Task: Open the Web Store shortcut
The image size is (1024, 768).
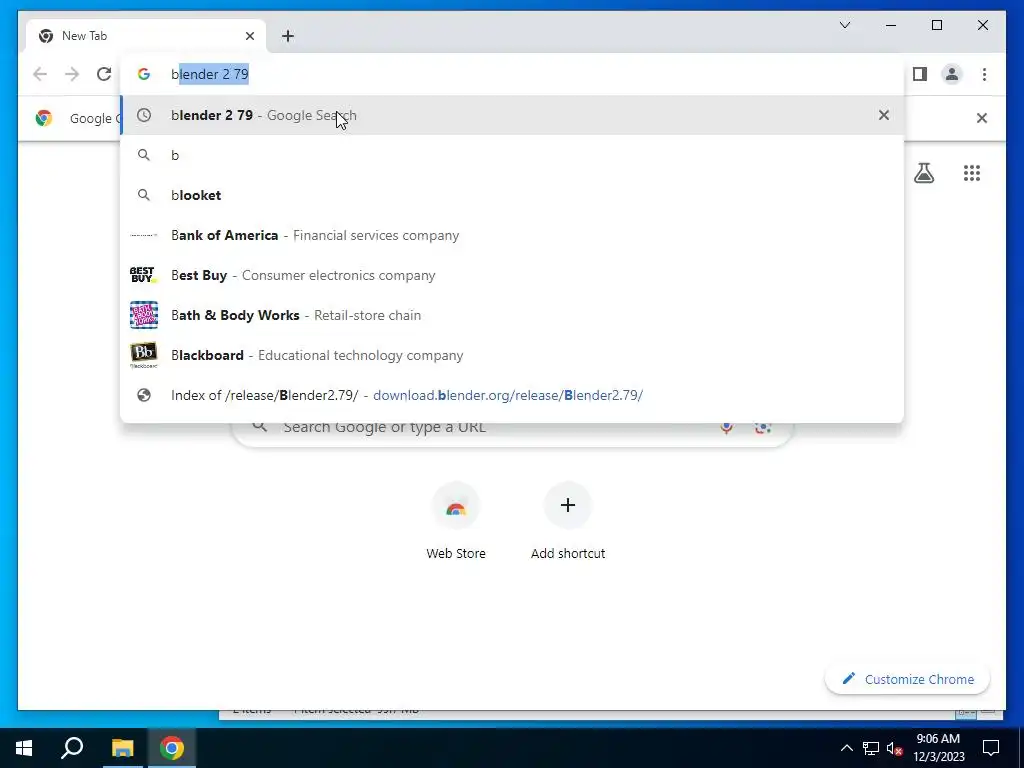Action: [456, 522]
